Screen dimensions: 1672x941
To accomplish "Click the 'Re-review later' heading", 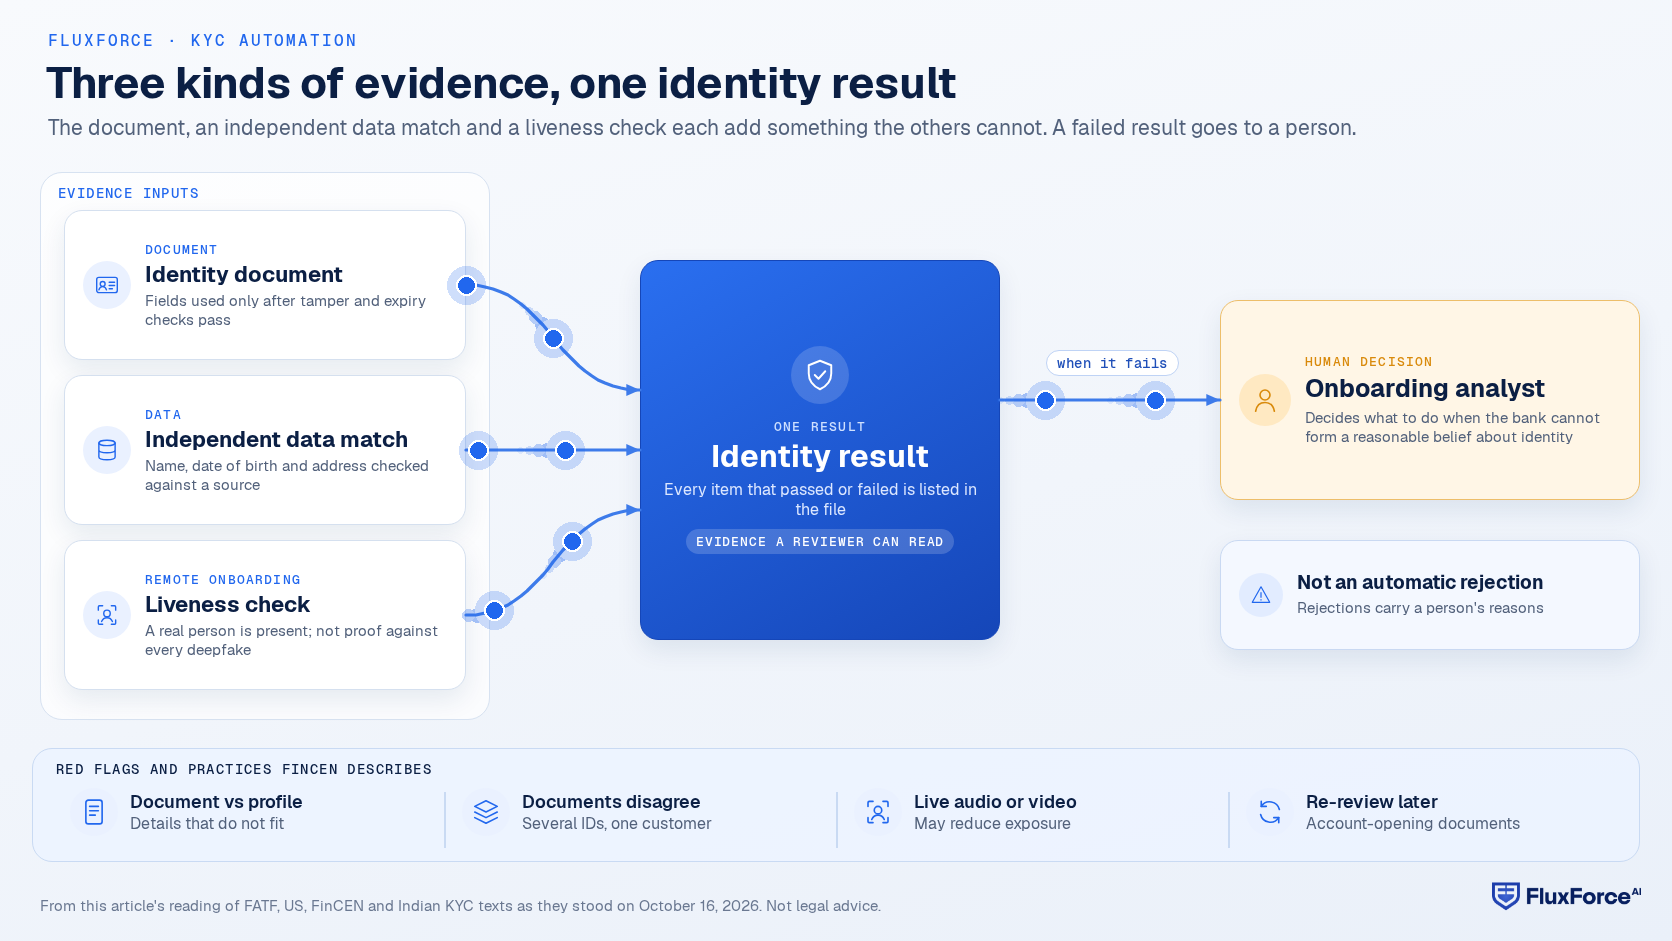I will pos(1372,802).
